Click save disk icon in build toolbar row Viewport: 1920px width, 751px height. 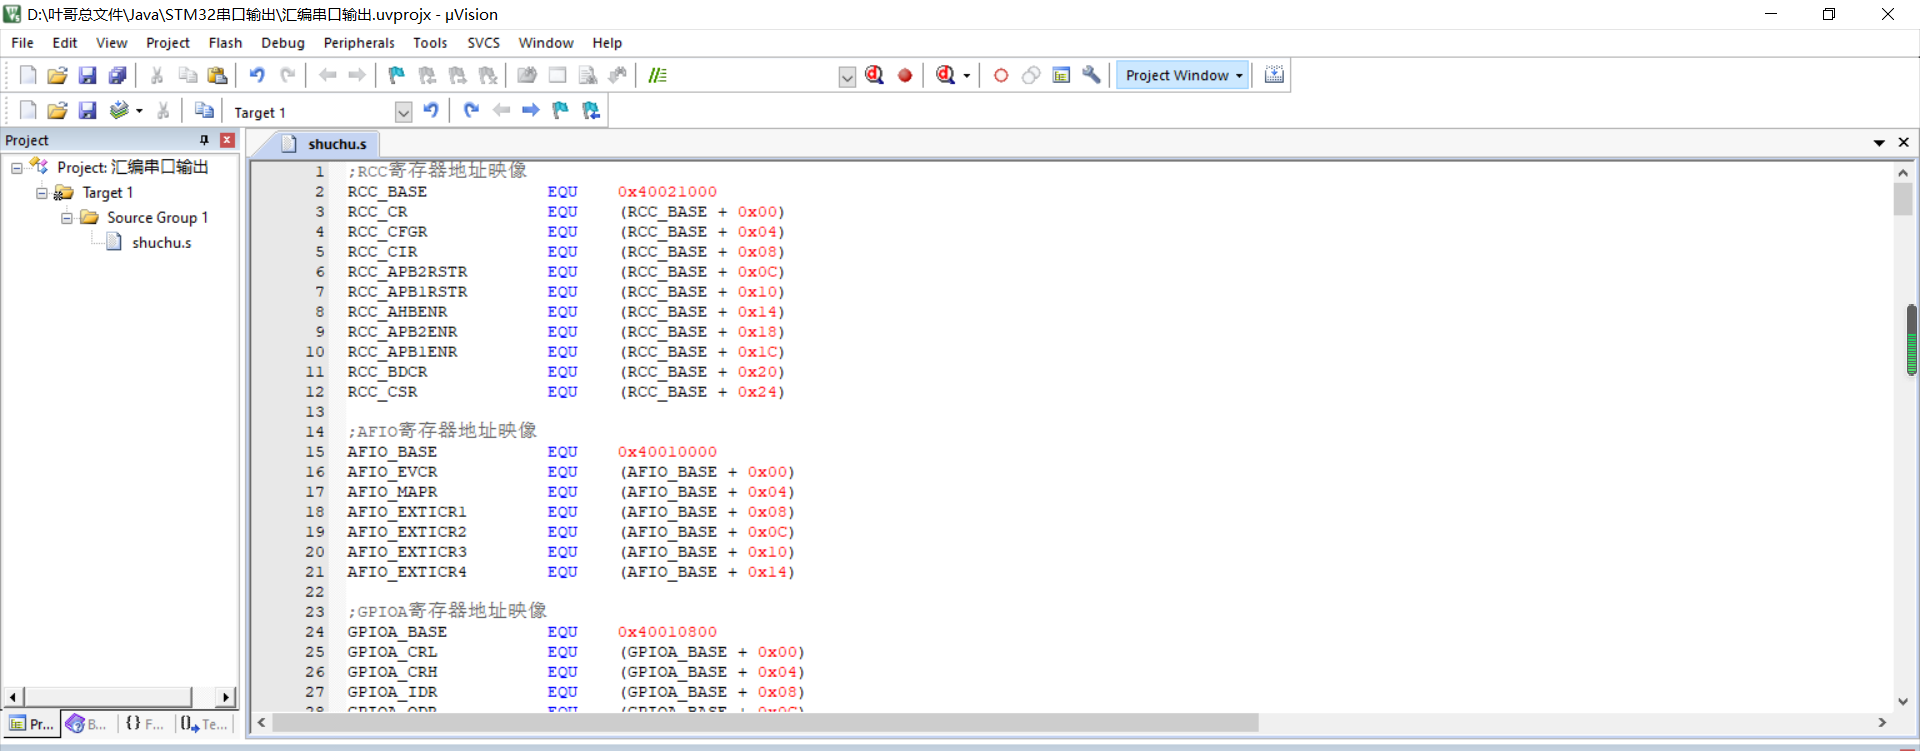87,110
